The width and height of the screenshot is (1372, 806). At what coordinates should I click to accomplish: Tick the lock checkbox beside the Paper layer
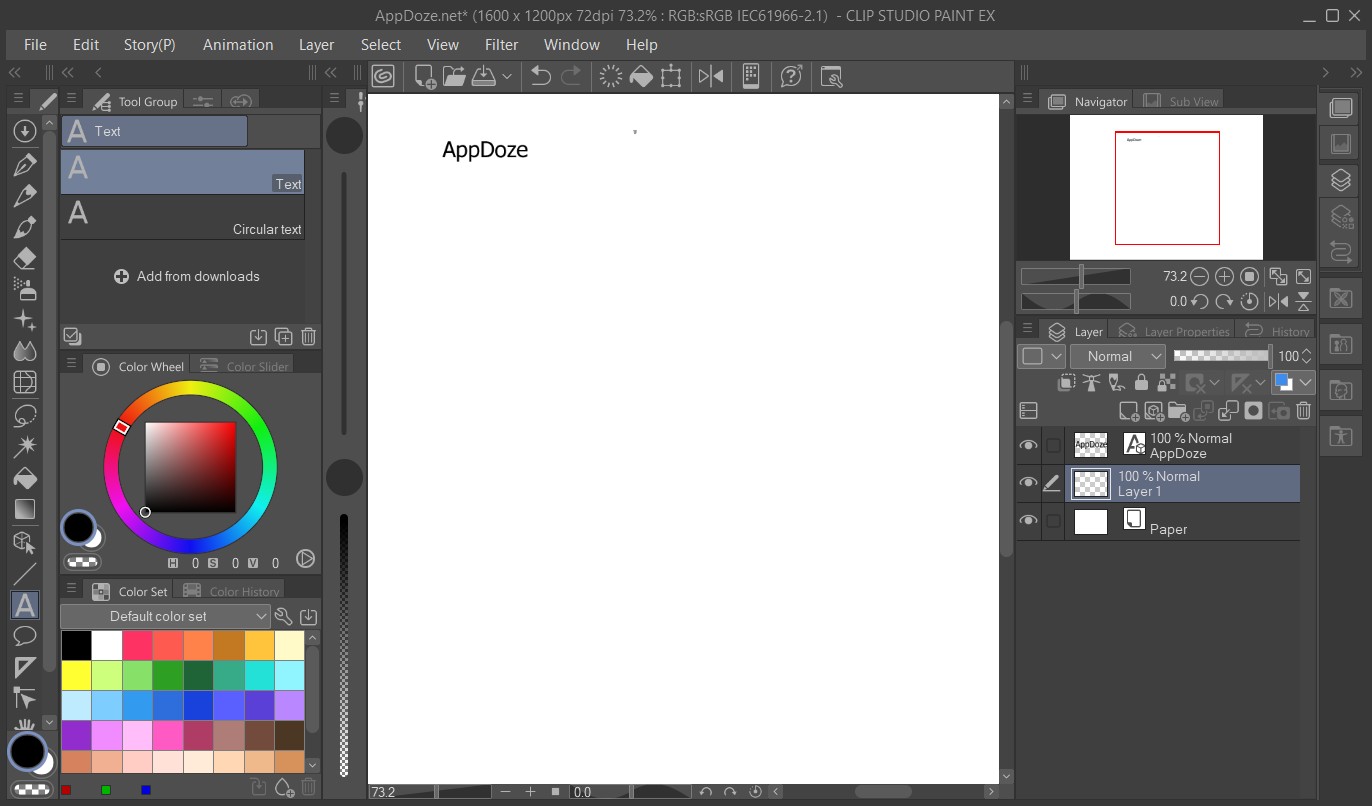click(x=1053, y=521)
